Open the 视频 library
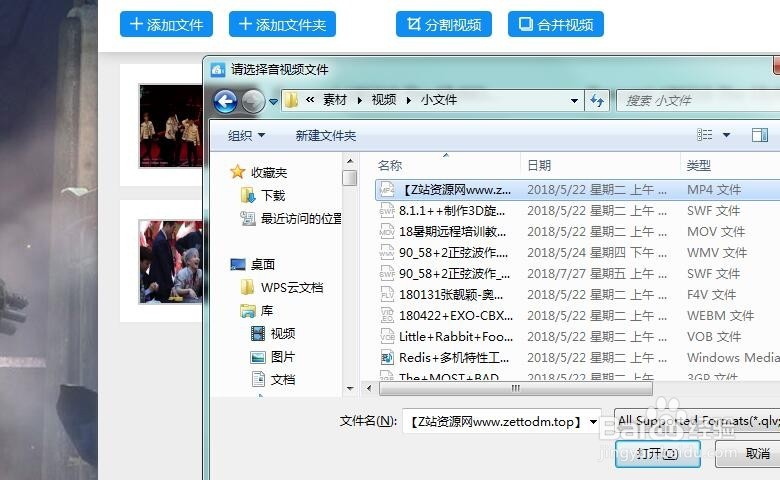 click(273, 333)
